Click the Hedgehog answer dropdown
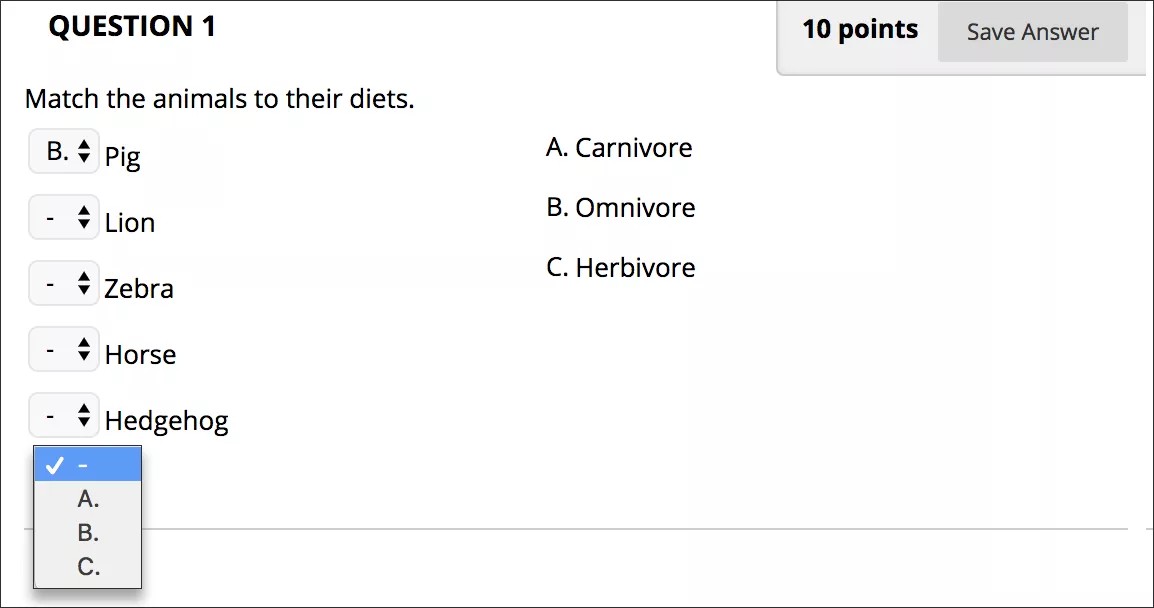 coord(64,416)
